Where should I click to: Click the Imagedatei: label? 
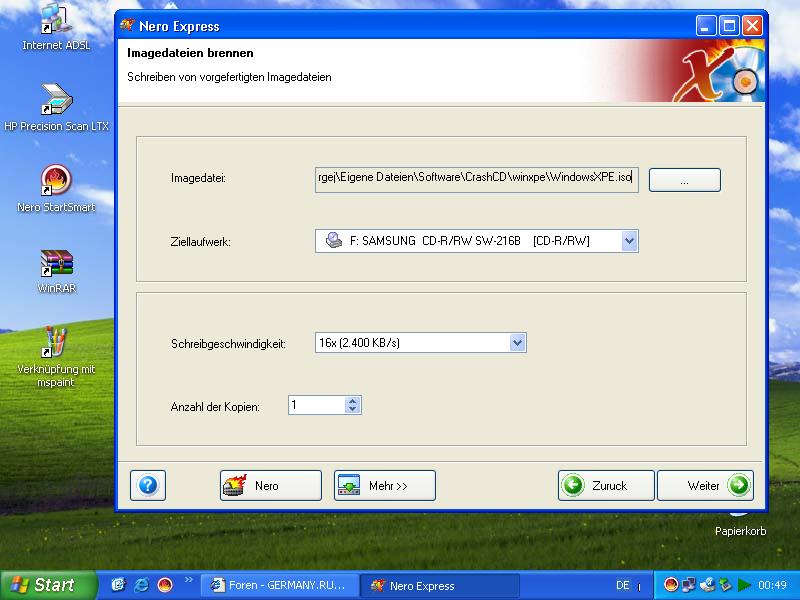[x=198, y=179]
